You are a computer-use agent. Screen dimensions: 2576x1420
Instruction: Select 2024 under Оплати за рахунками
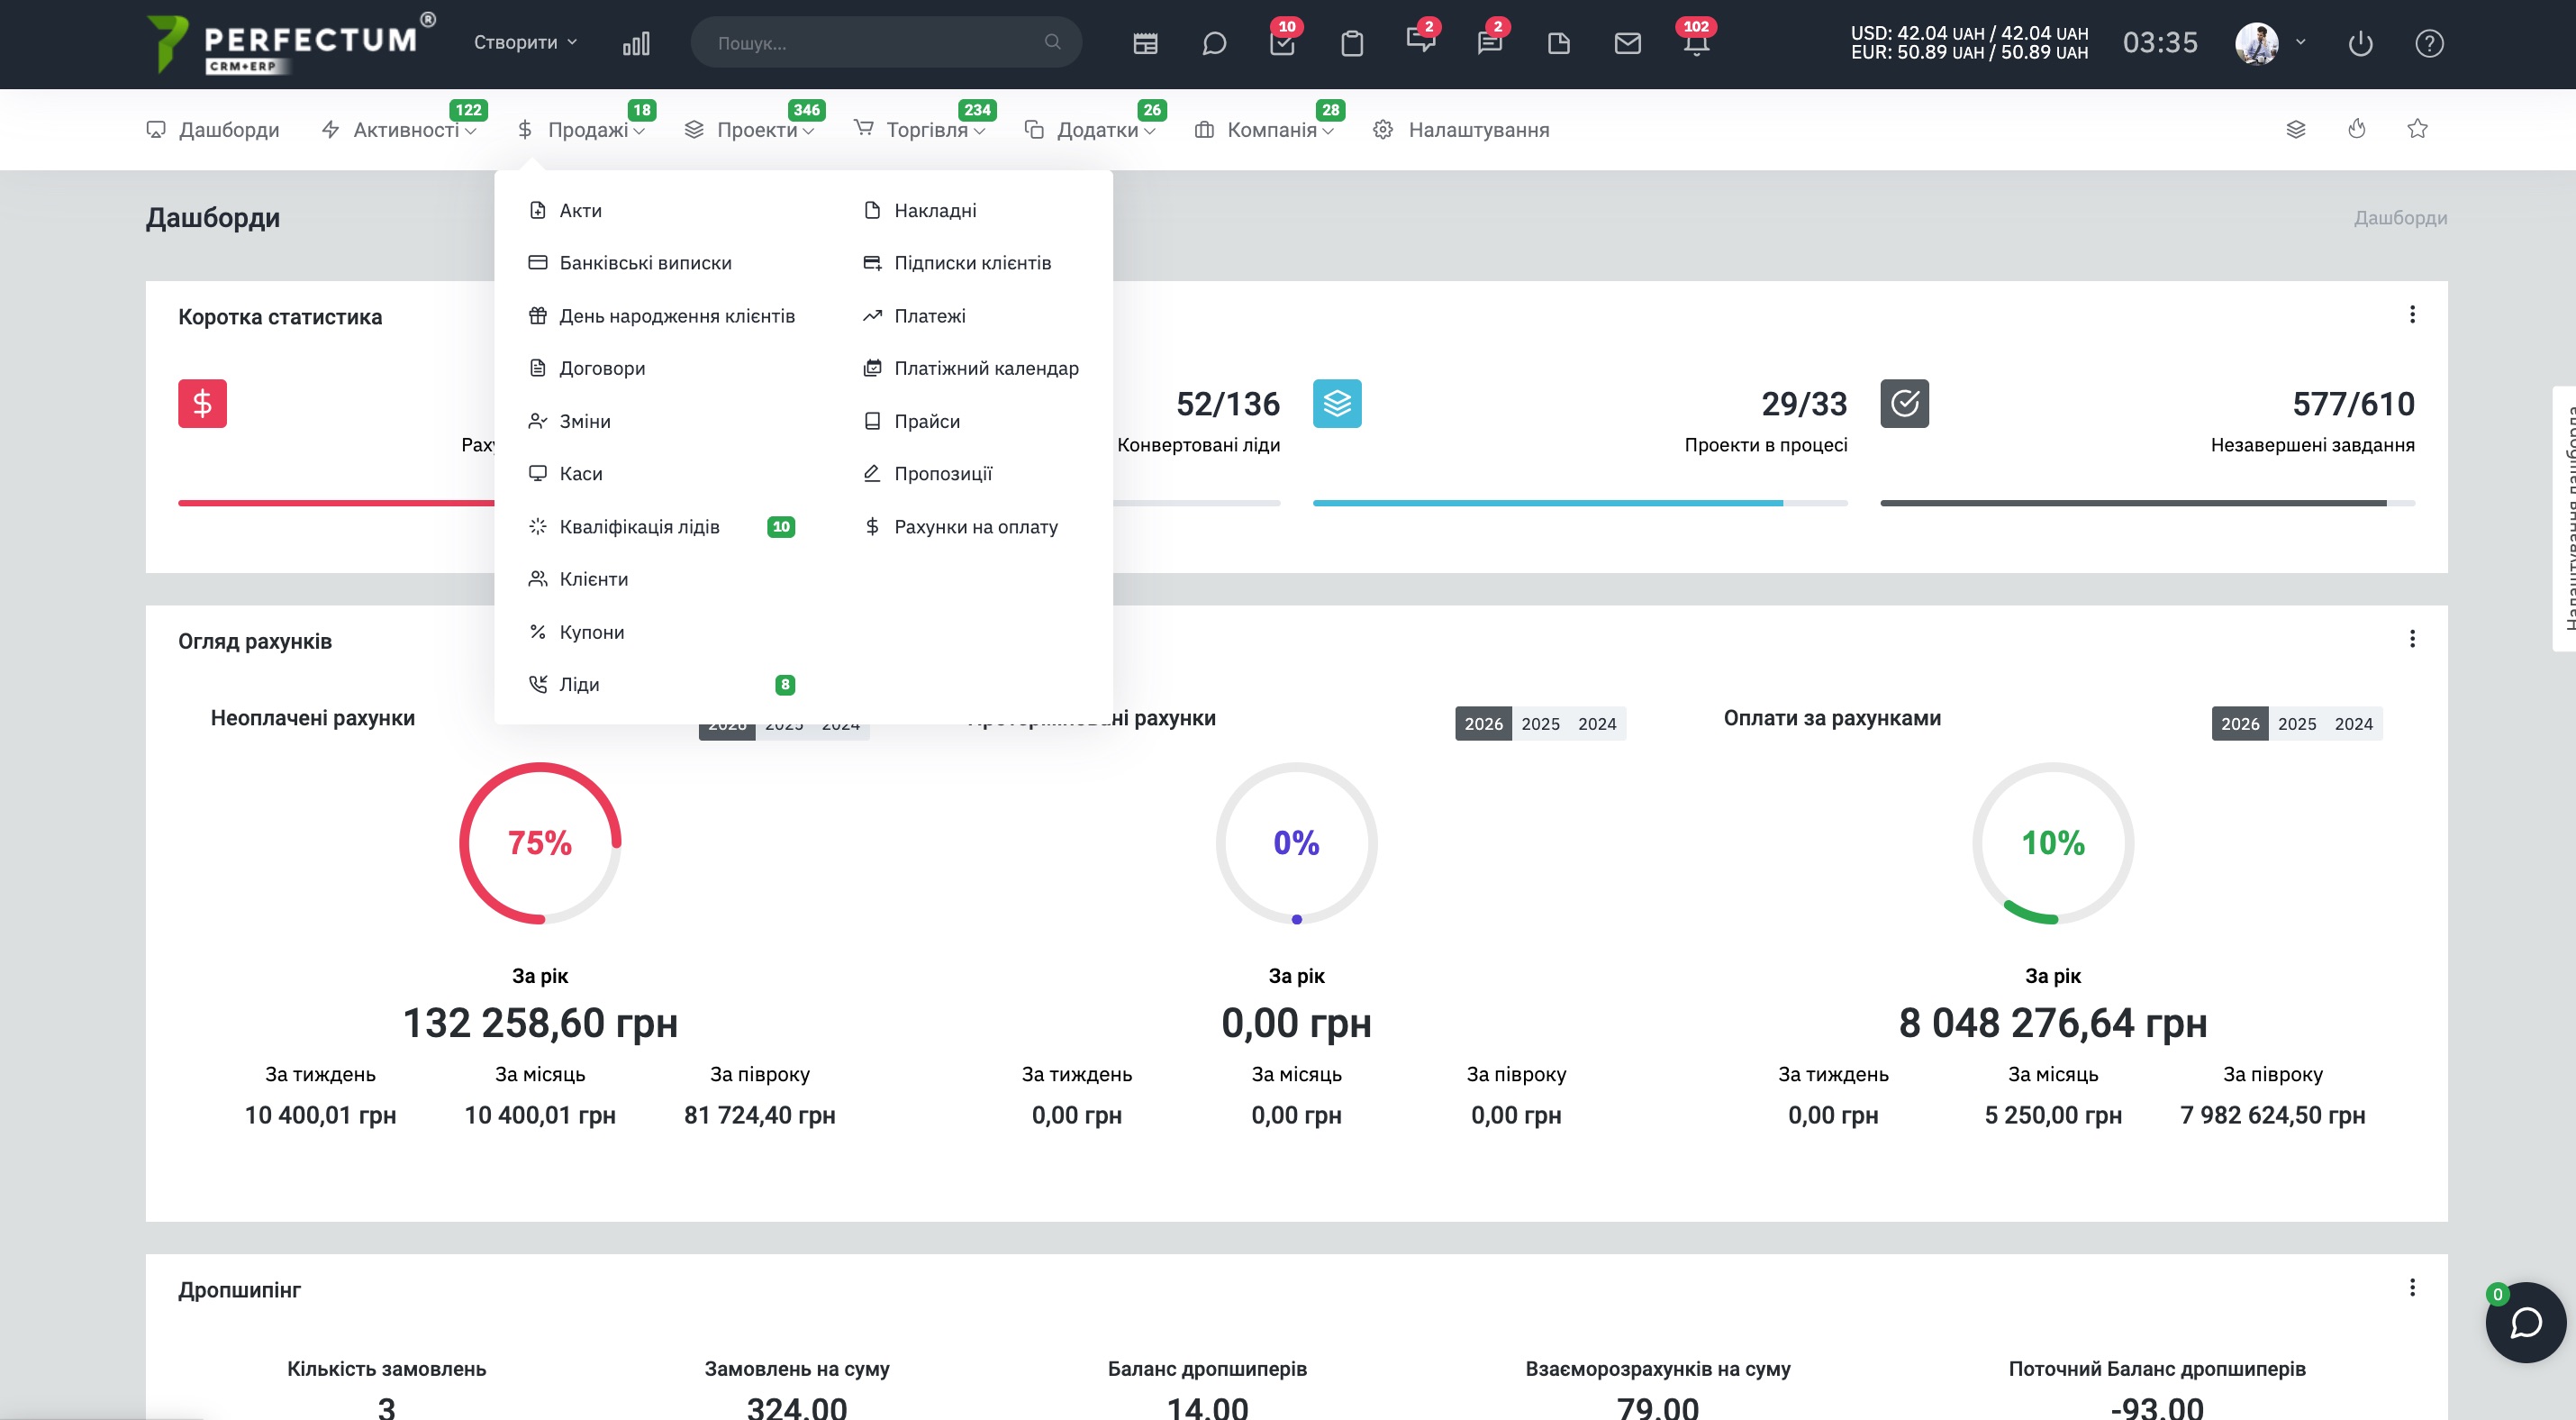(2353, 724)
